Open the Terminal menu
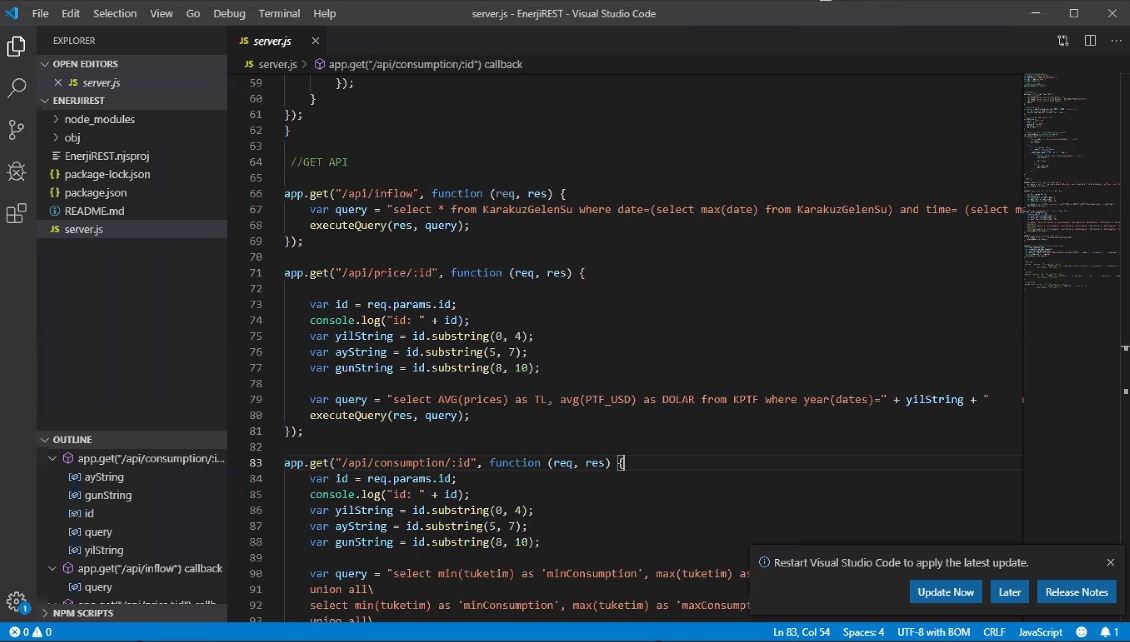Image resolution: width=1130 pixels, height=642 pixels. pyautogui.click(x=279, y=13)
